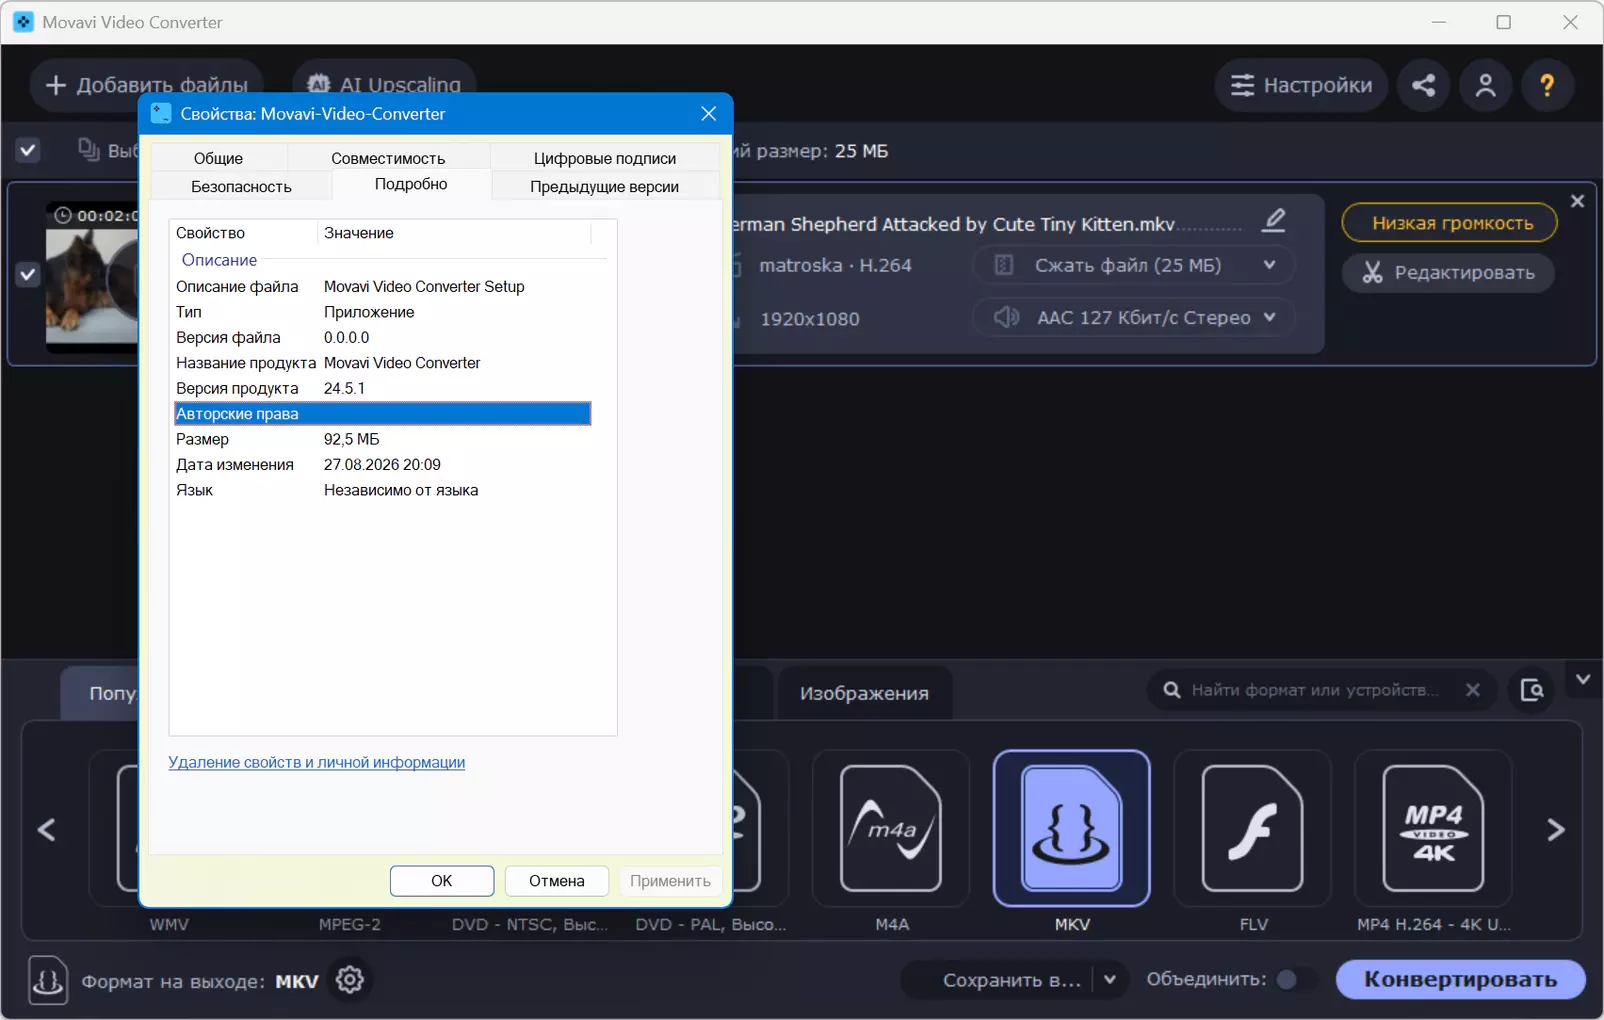Switch to the Общие tab
Image resolution: width=1604 pixels, height=1020 pixels.
[218, 158]
